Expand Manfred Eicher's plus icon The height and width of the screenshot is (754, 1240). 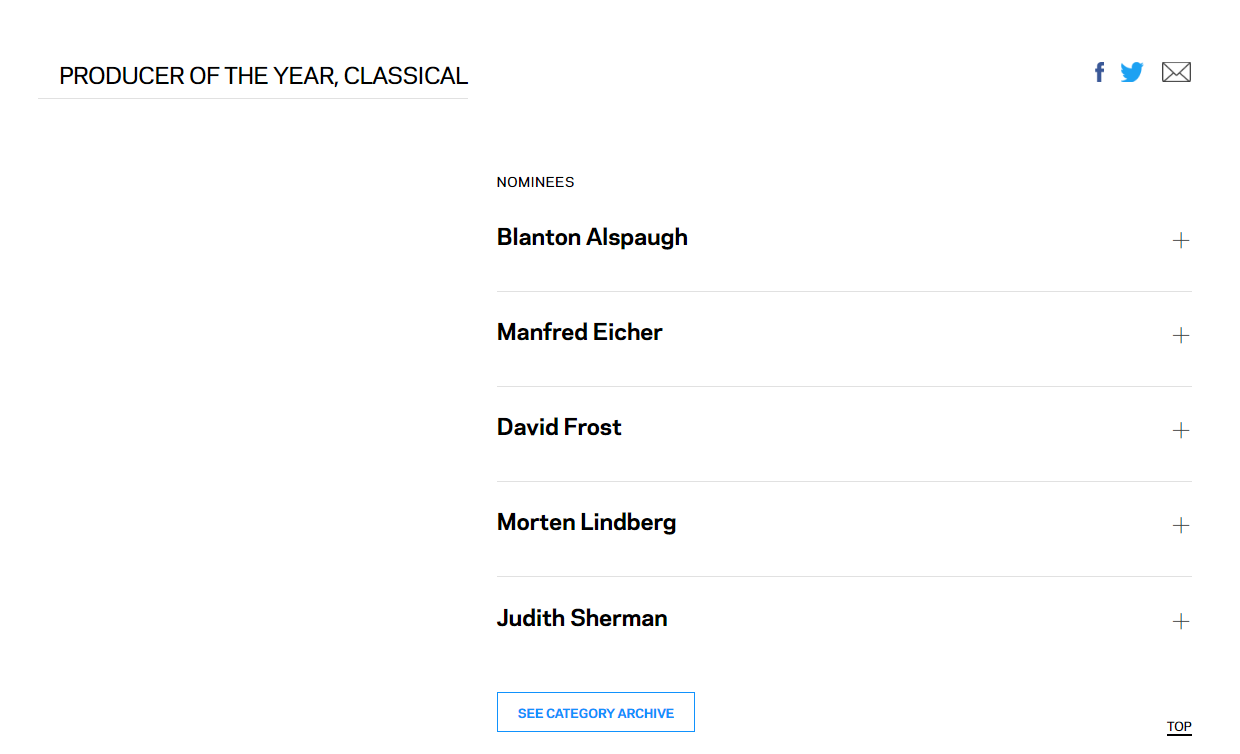(1181, 335)
